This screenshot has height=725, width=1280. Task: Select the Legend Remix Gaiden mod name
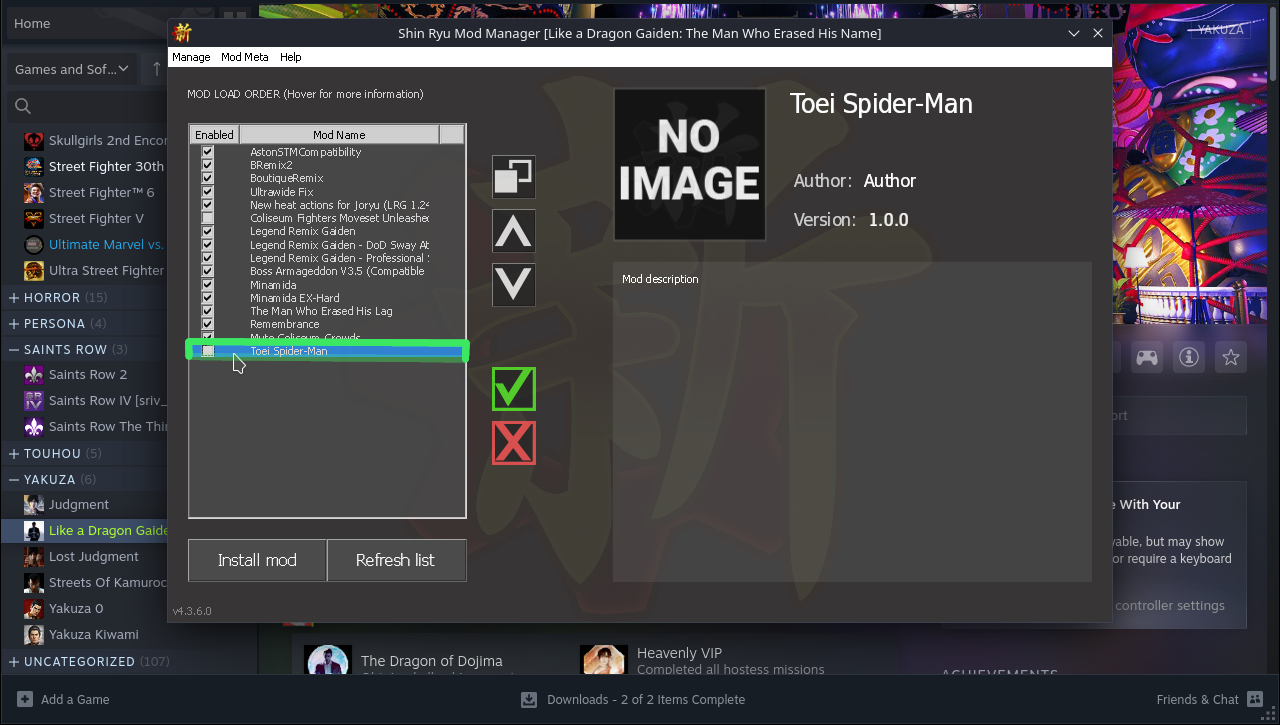303,231
